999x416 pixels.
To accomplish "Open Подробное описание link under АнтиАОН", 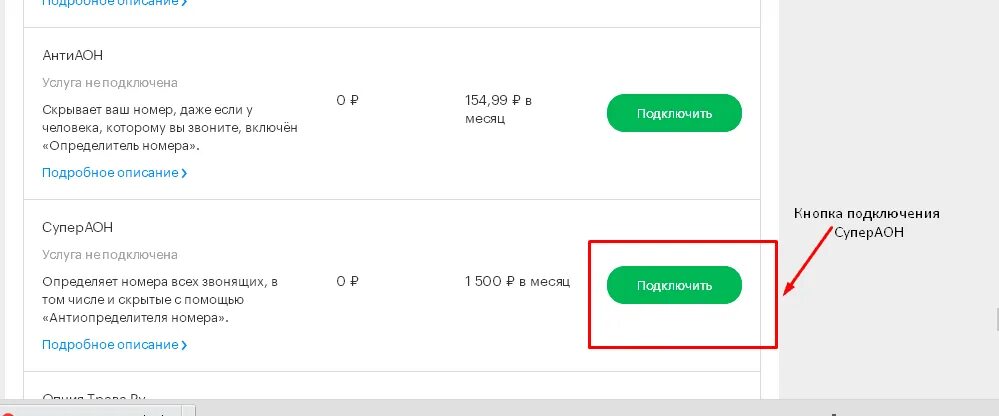I will [x=110, y=173].
